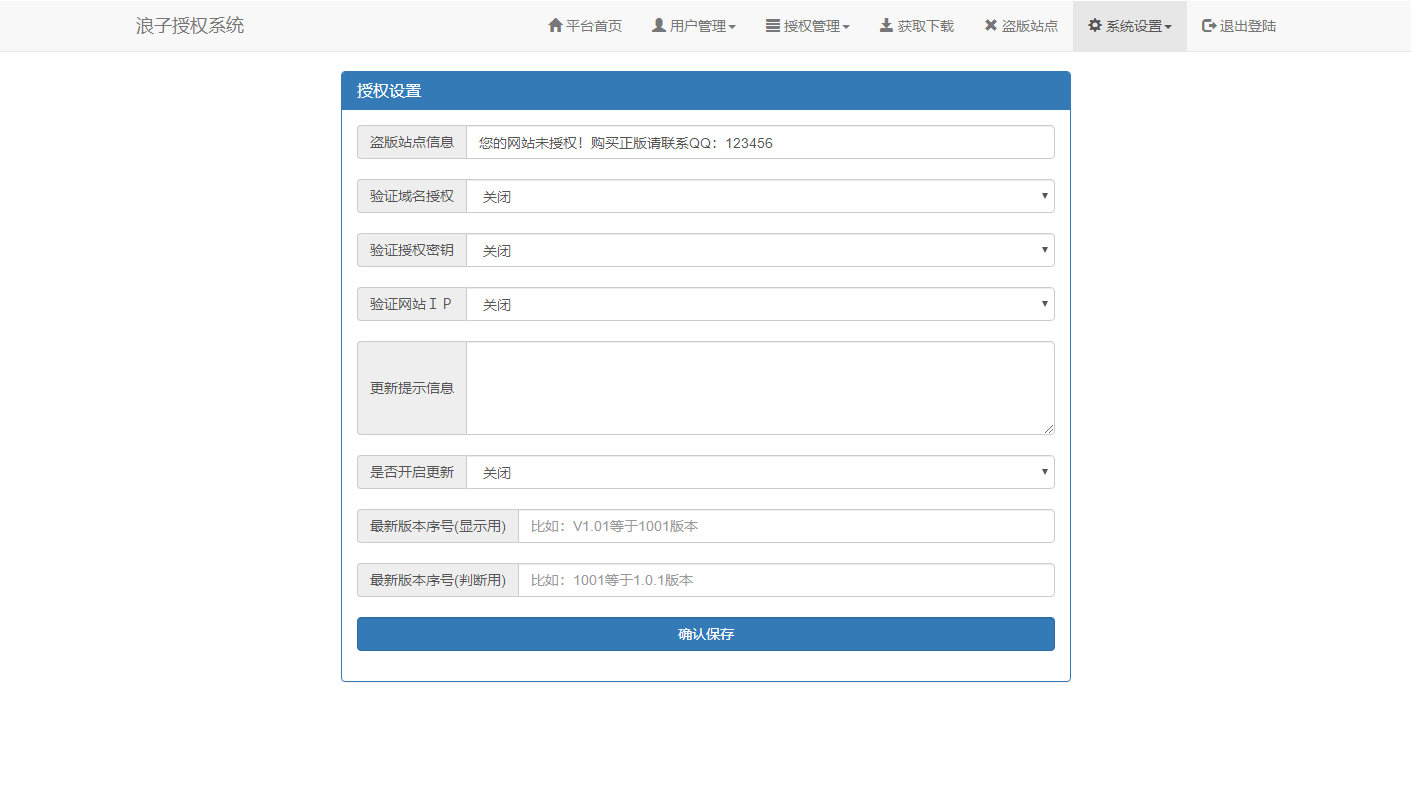Click the list icon on 授权管理 menu
Image resolution: width=1411 pixels, height=794 pixels.
(772, 25)
